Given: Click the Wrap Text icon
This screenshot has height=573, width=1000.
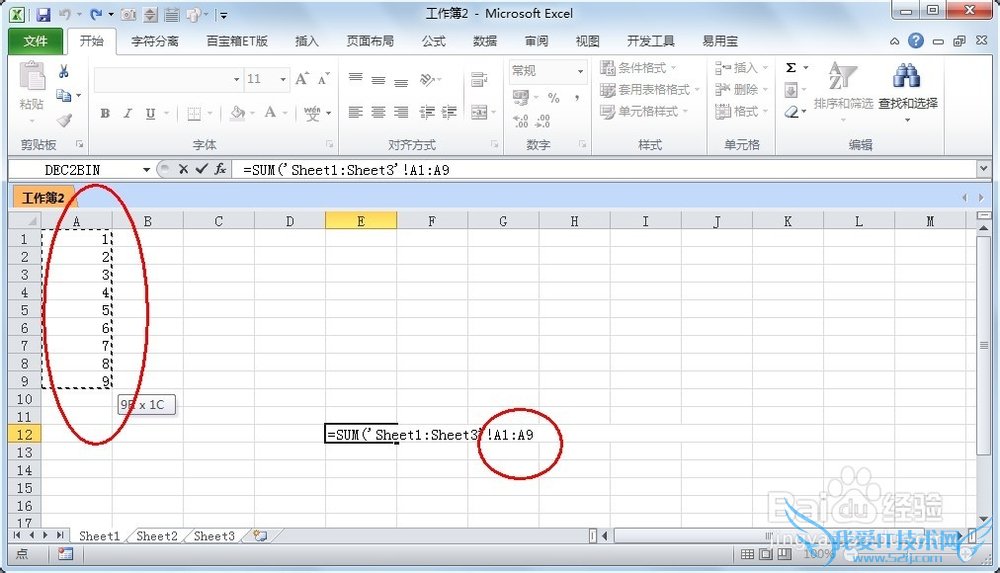Looking at the screenshot, I should click(x=479, y=80).
